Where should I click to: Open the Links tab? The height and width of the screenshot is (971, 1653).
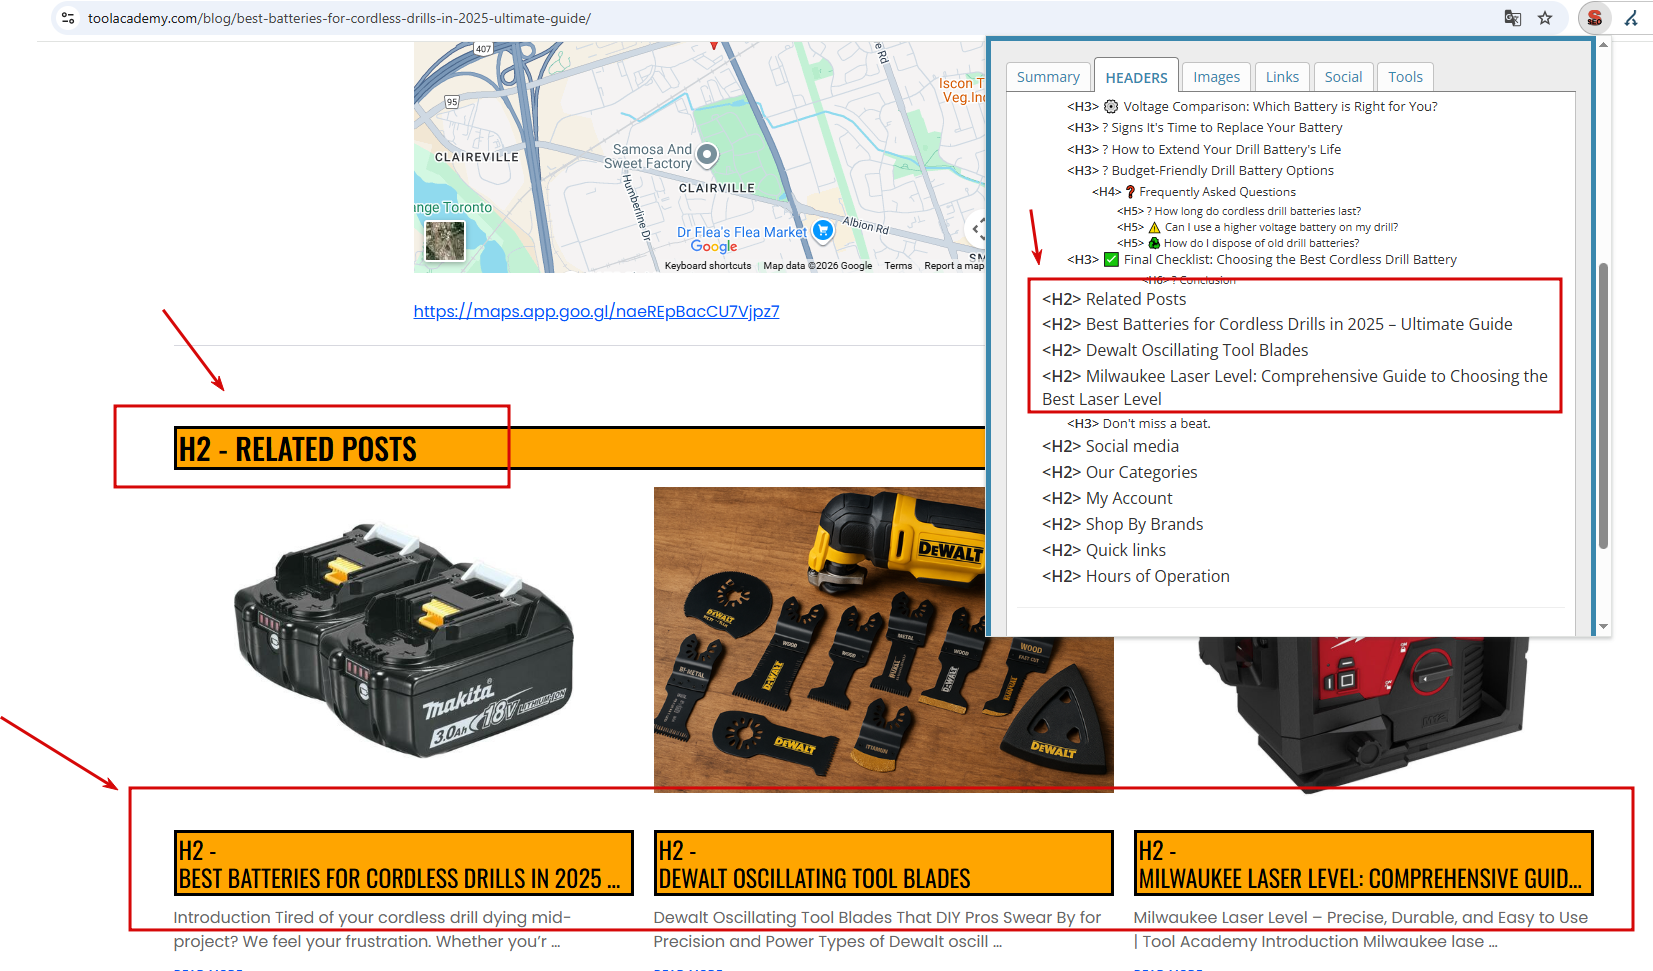coord(1282,77)
